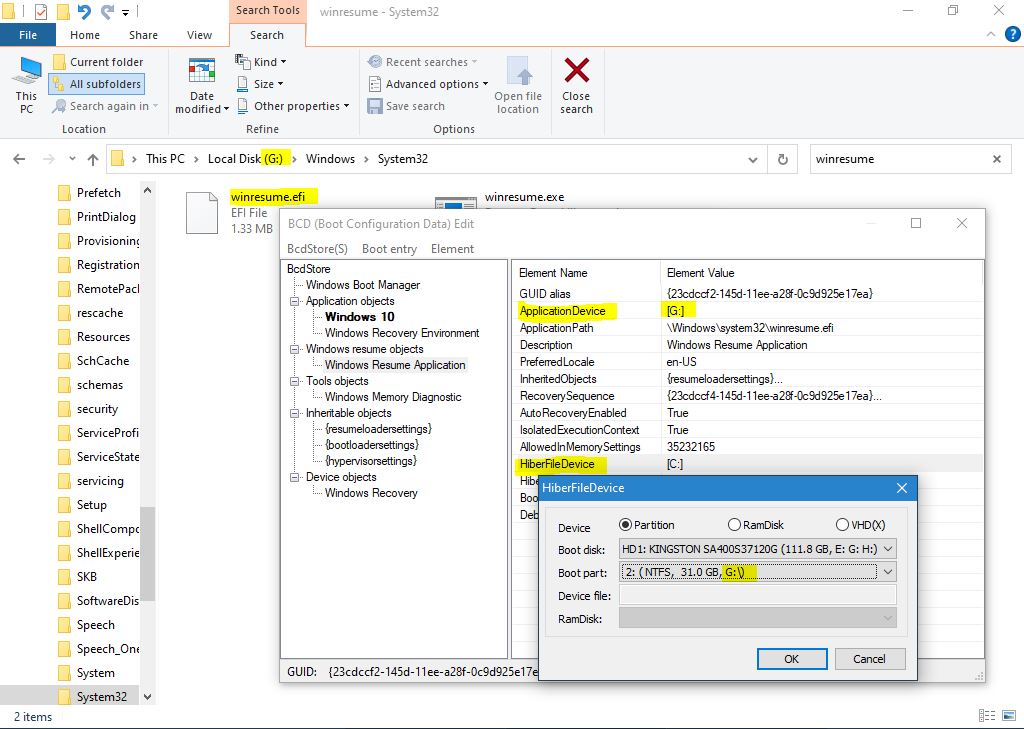Click the Date modified calendar icon

tap(202, 73)
